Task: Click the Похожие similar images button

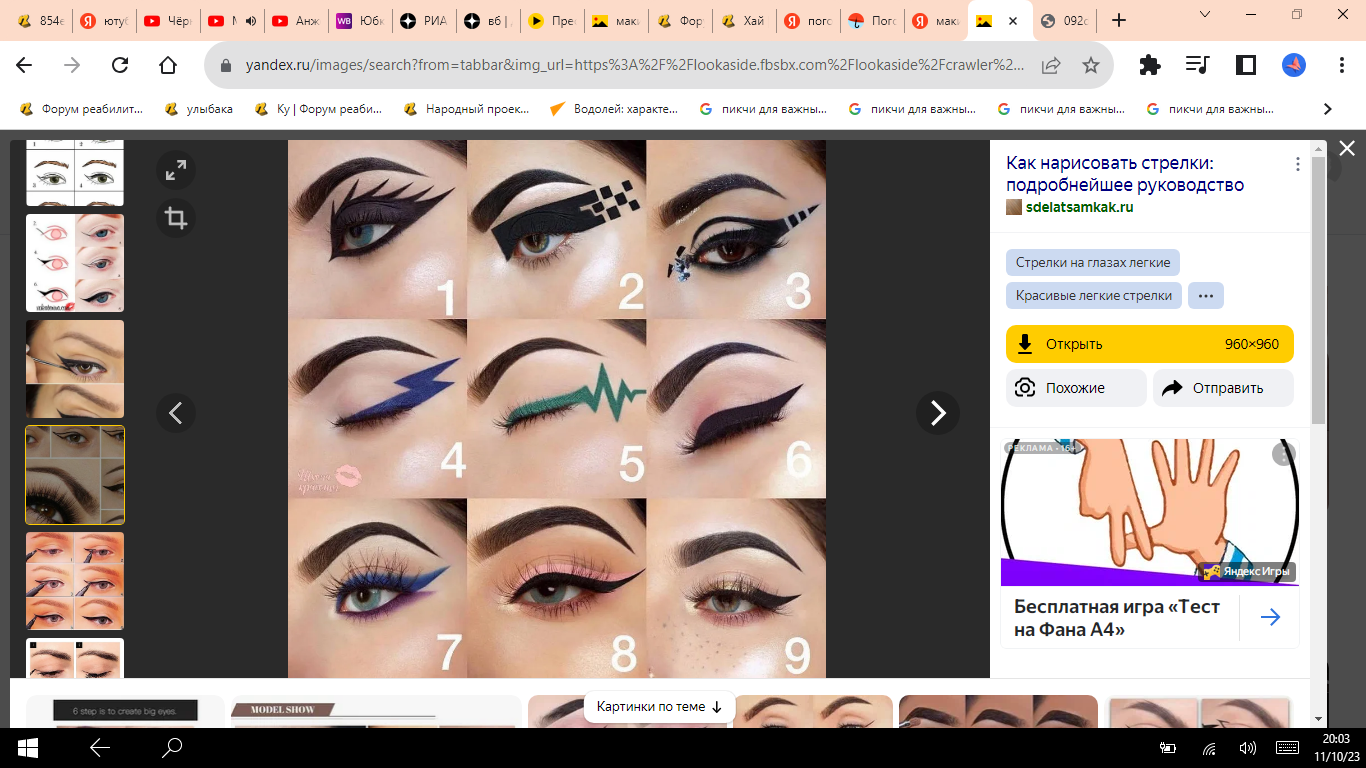Action: point(1075,388)
